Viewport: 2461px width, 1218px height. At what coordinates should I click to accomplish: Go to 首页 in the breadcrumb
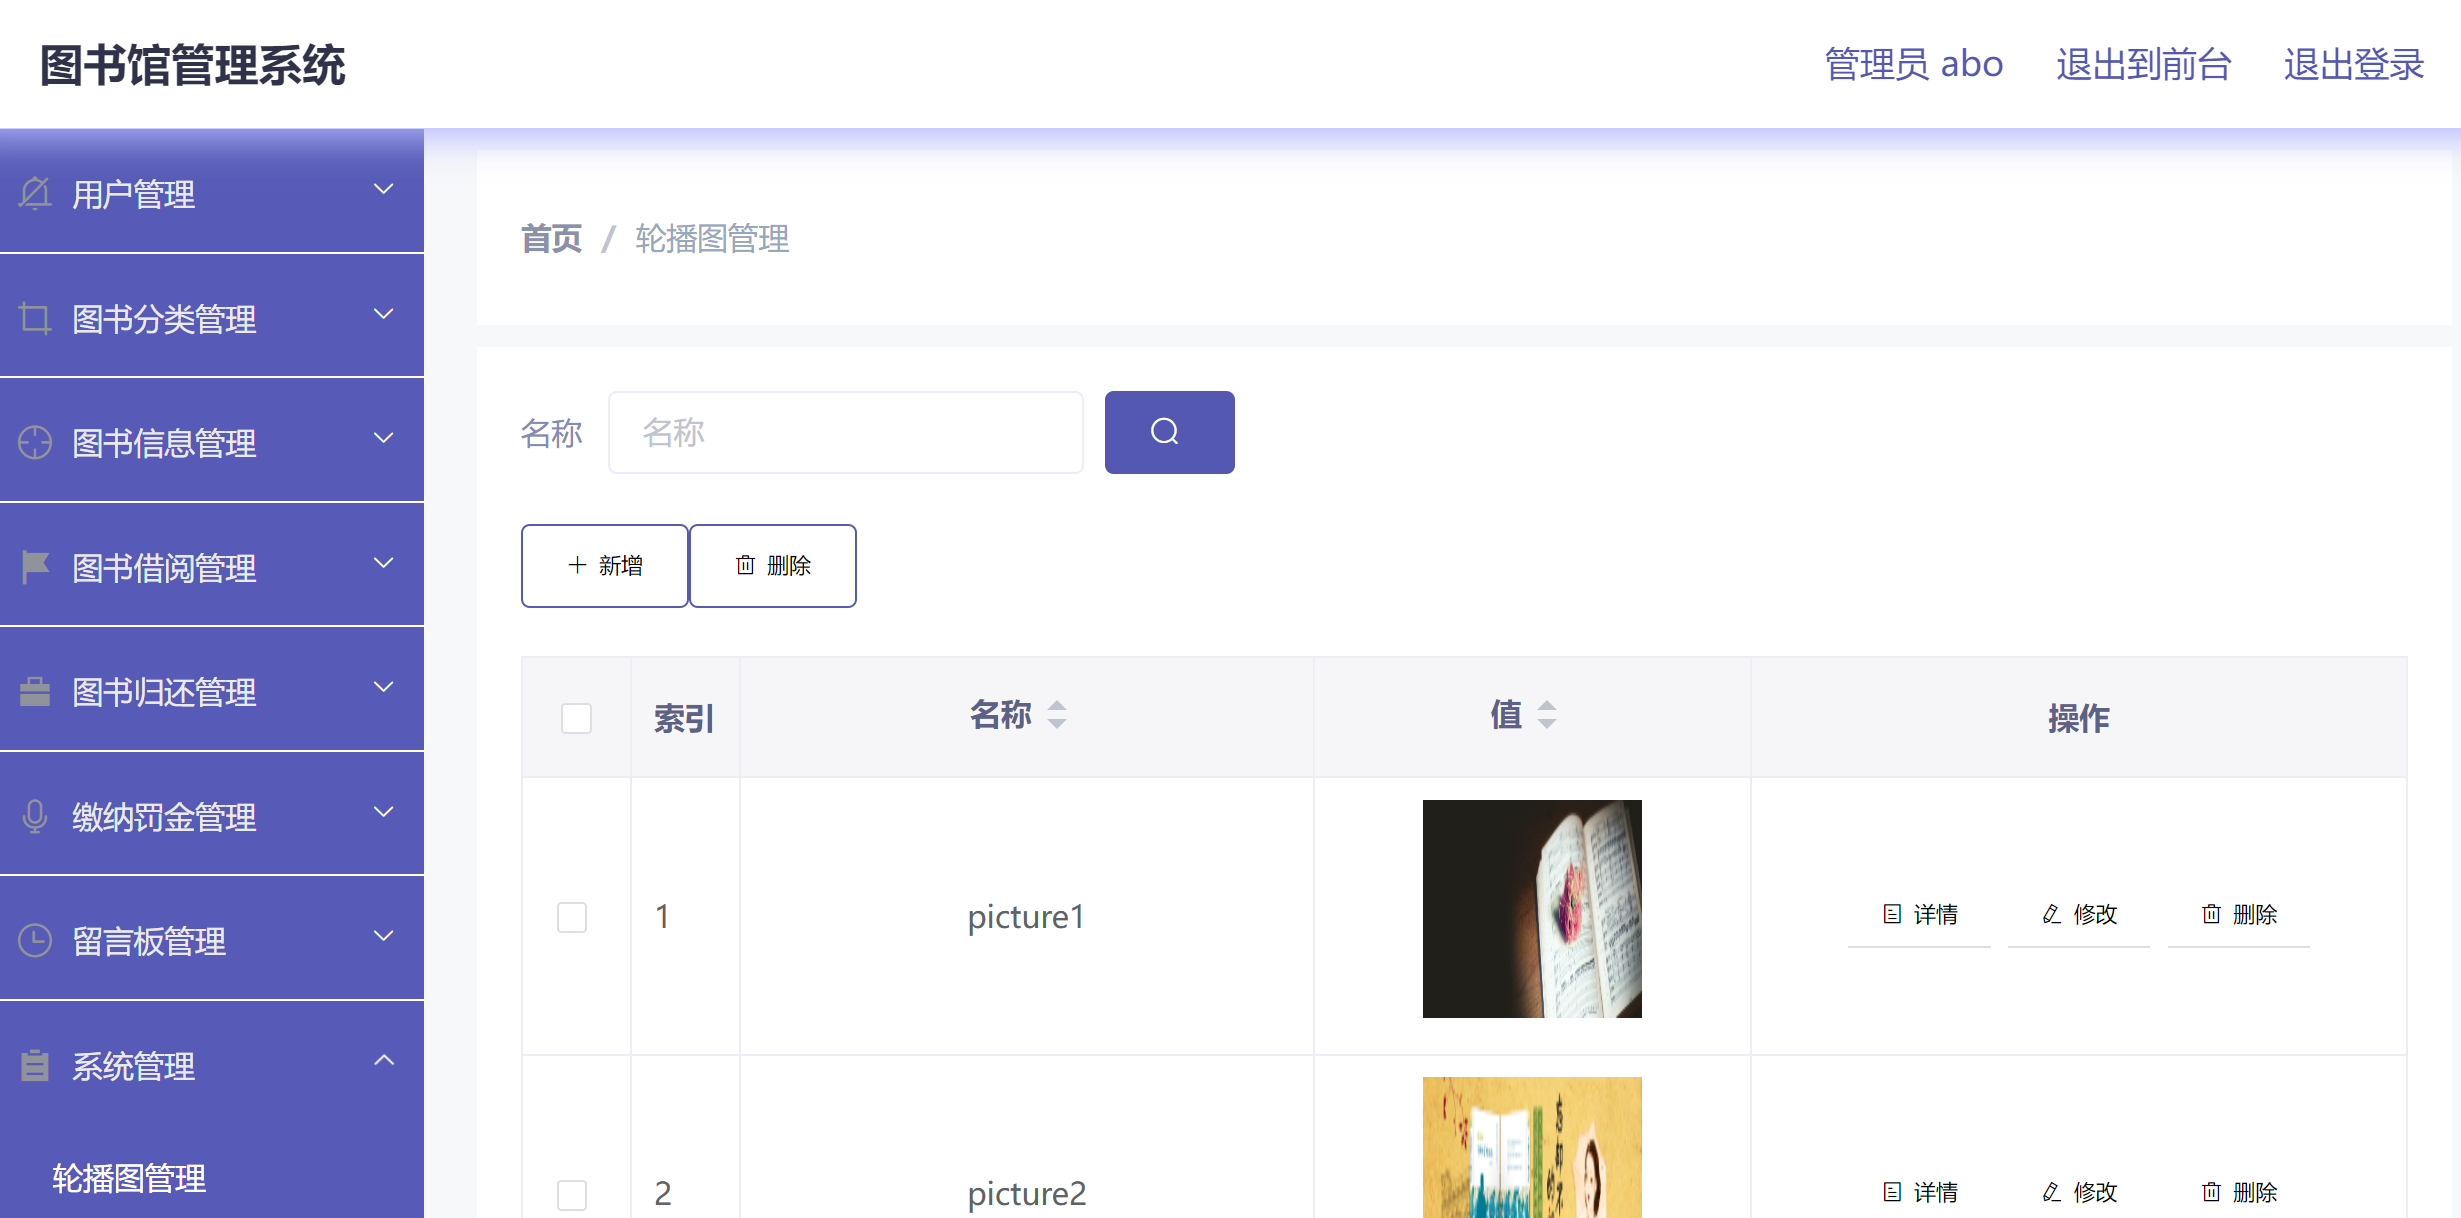coord(551,239)
